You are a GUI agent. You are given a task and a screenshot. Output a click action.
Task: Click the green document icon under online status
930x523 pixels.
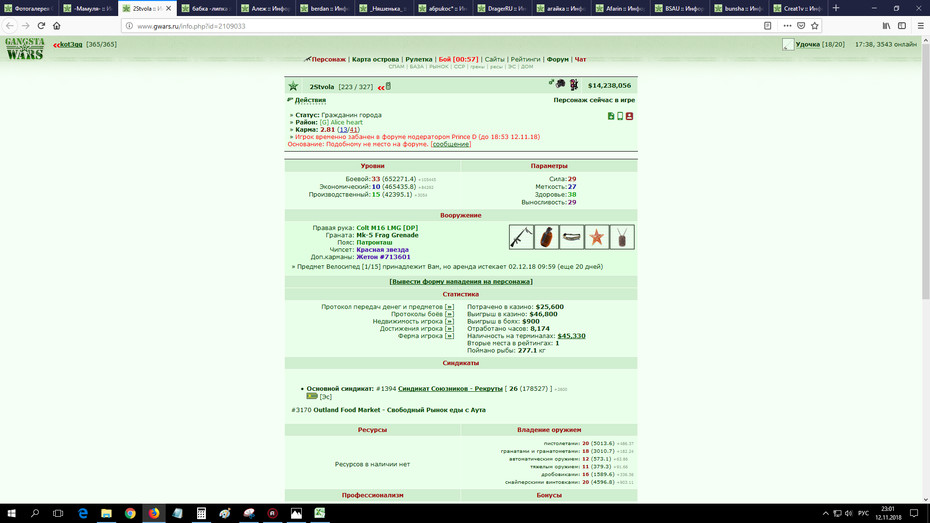click(611, 116)
